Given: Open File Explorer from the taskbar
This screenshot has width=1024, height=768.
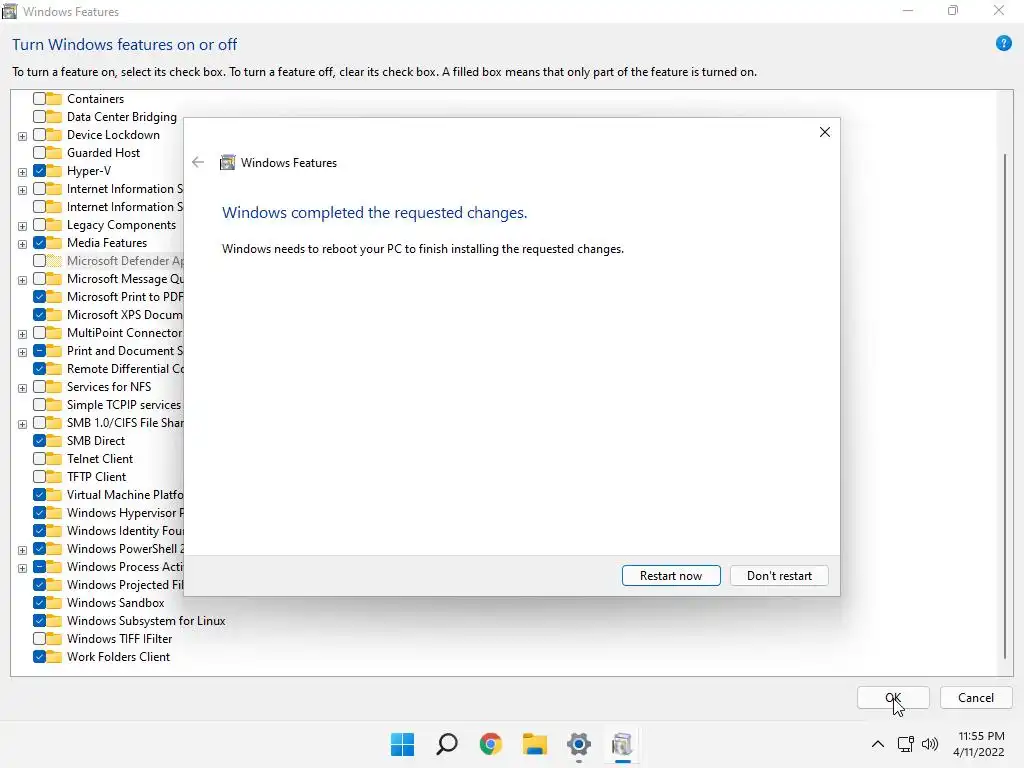Looking at the screenshot, I should click(x=534, y=744).
